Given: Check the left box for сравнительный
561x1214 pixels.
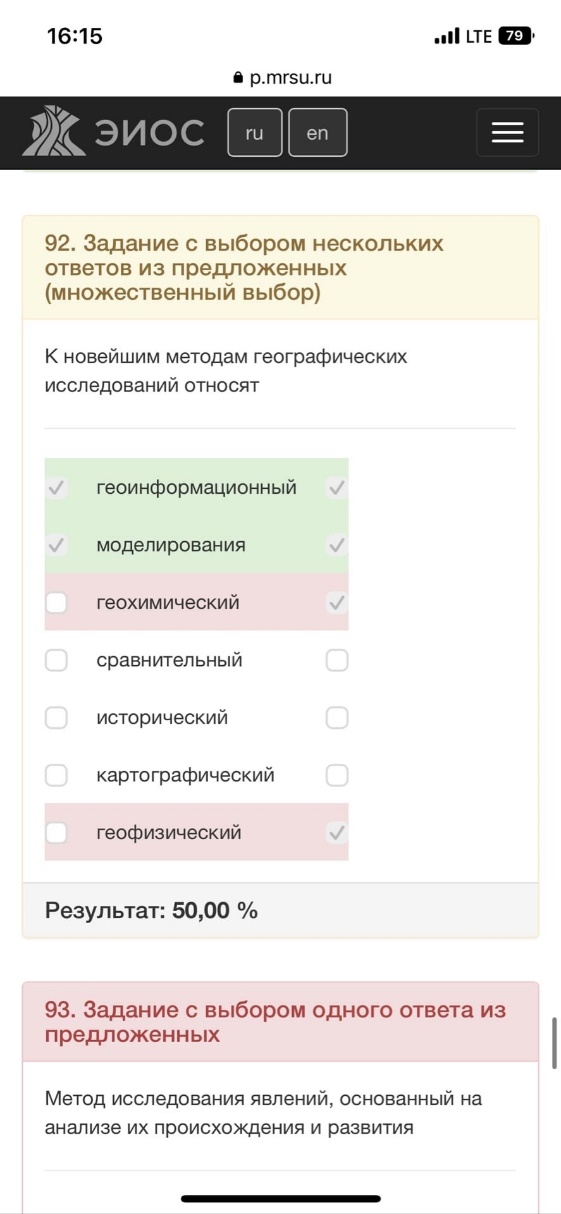Looking at the screenshot, I should [57, 660].
